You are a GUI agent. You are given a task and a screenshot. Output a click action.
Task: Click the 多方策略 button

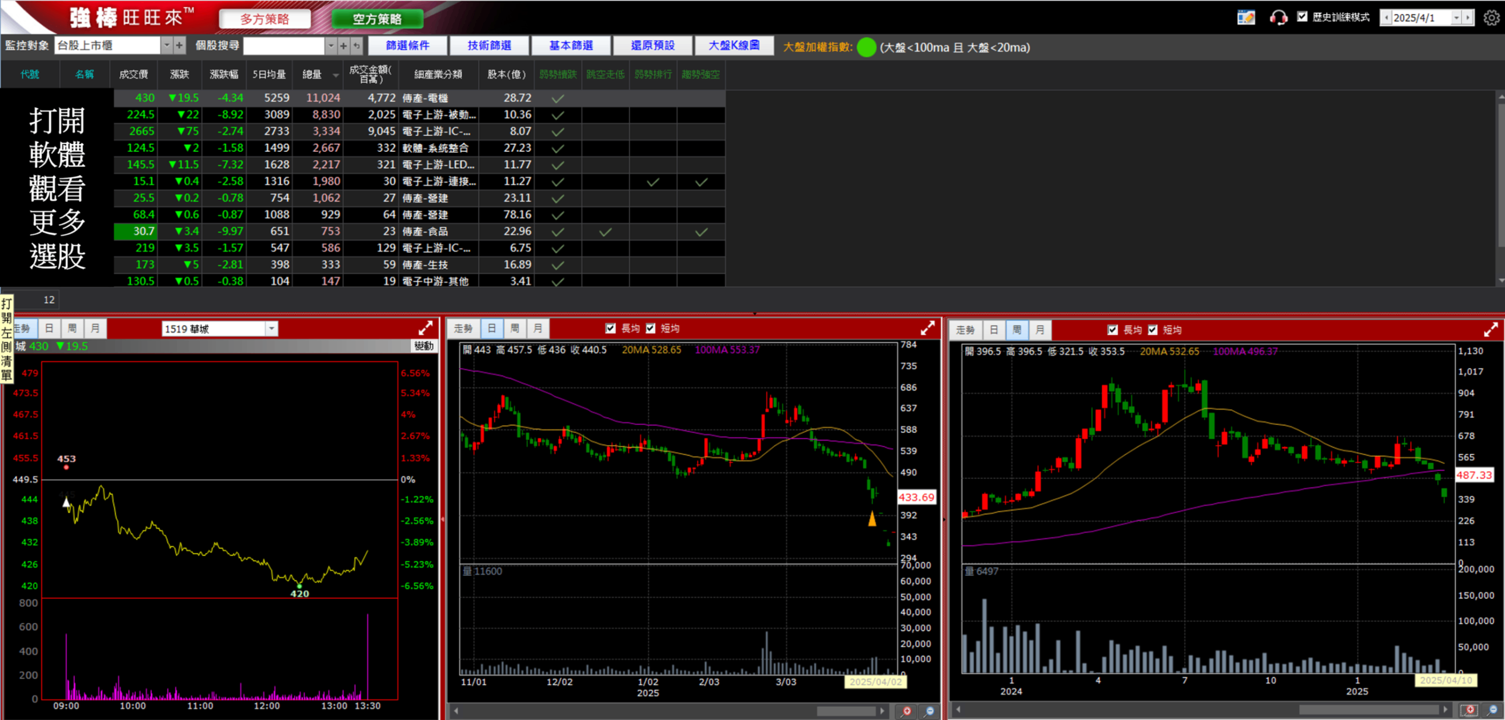[x=265, y=19]
